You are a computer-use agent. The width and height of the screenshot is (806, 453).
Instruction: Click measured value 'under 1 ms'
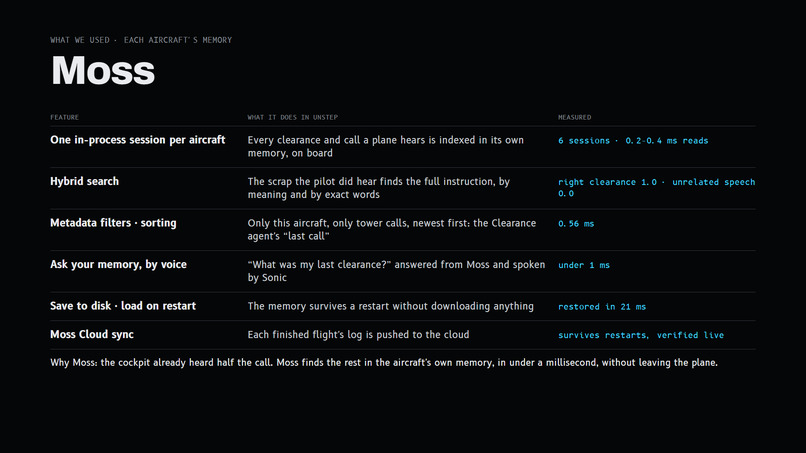tap(584, 265)
